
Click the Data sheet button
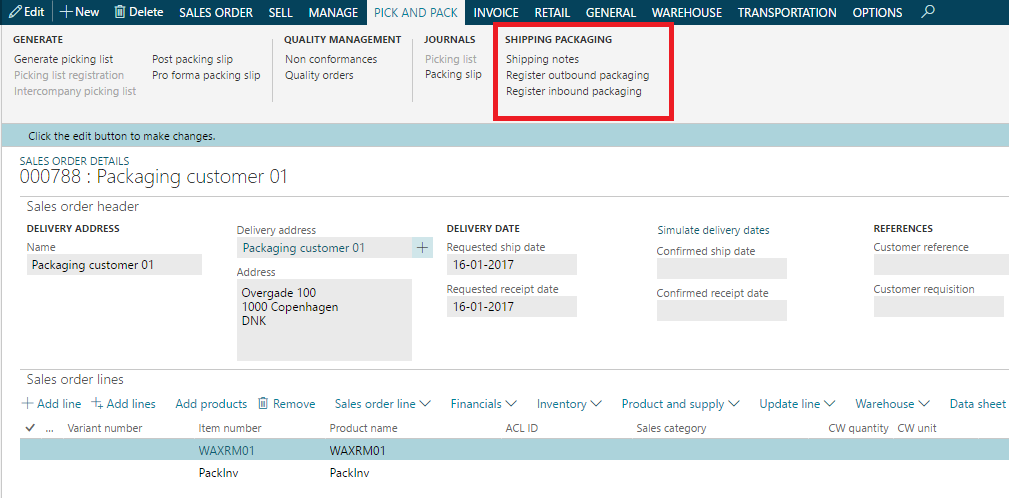[x=977, y=404]
